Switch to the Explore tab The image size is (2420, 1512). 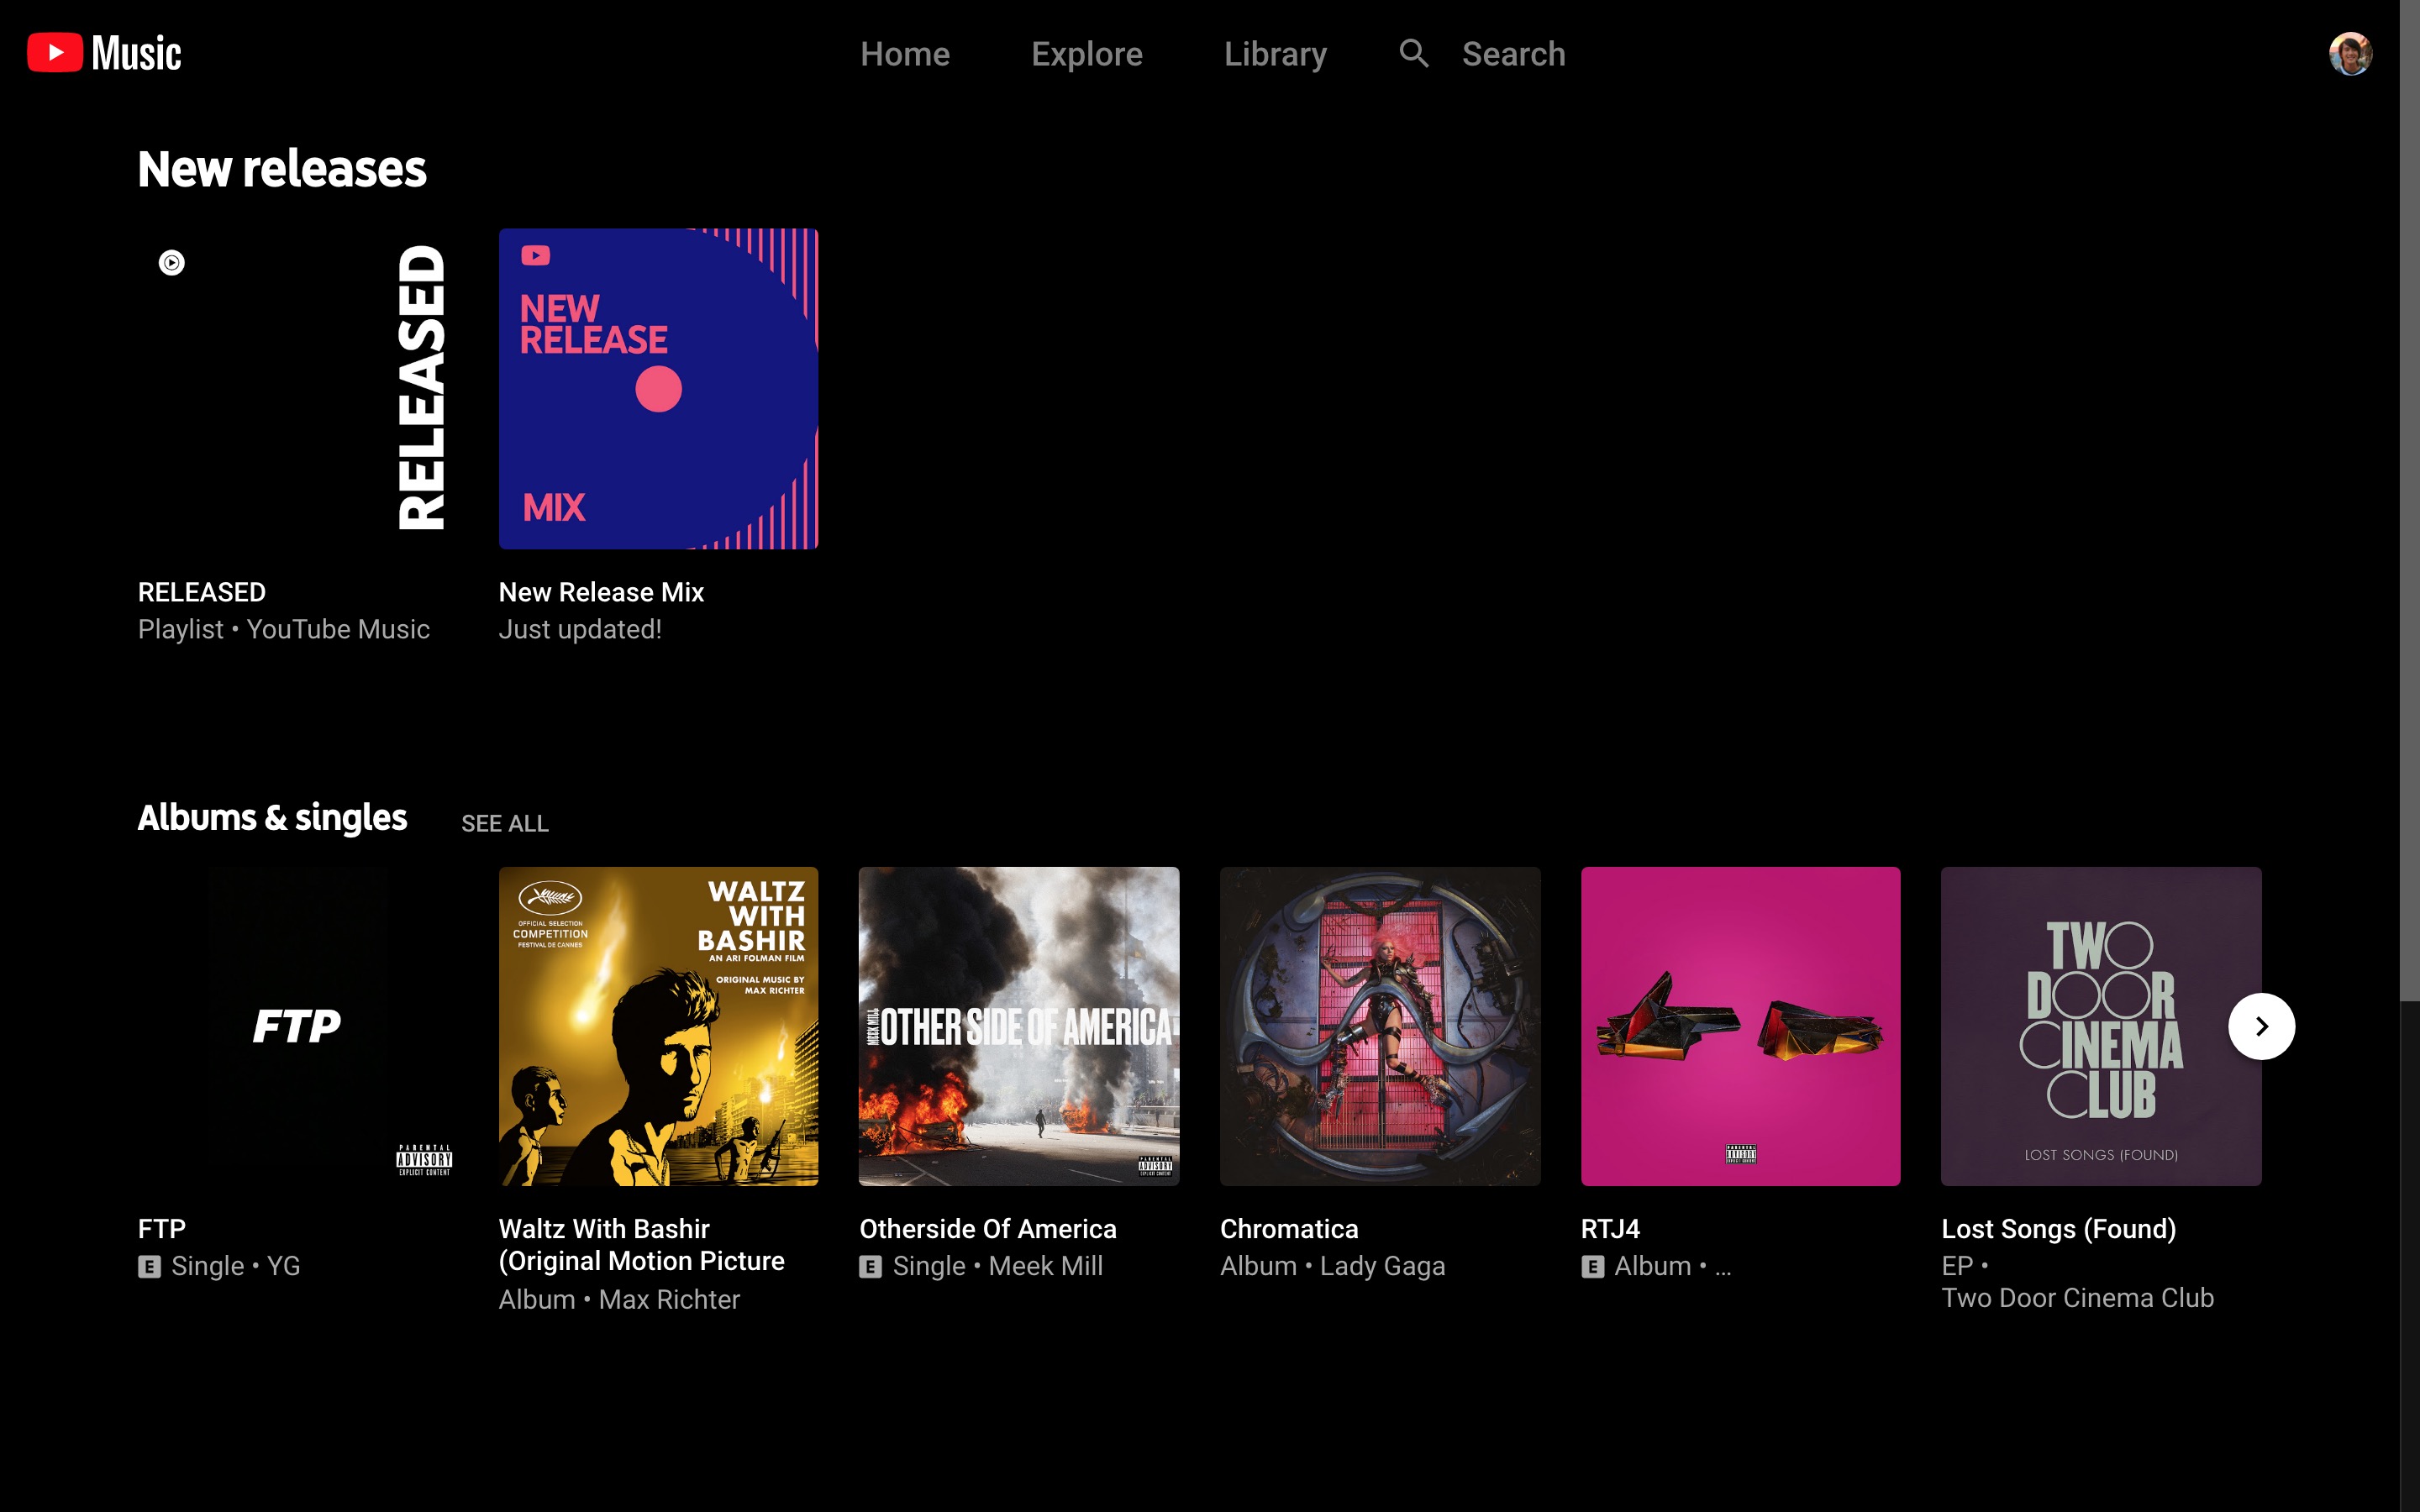point(1086,53)
